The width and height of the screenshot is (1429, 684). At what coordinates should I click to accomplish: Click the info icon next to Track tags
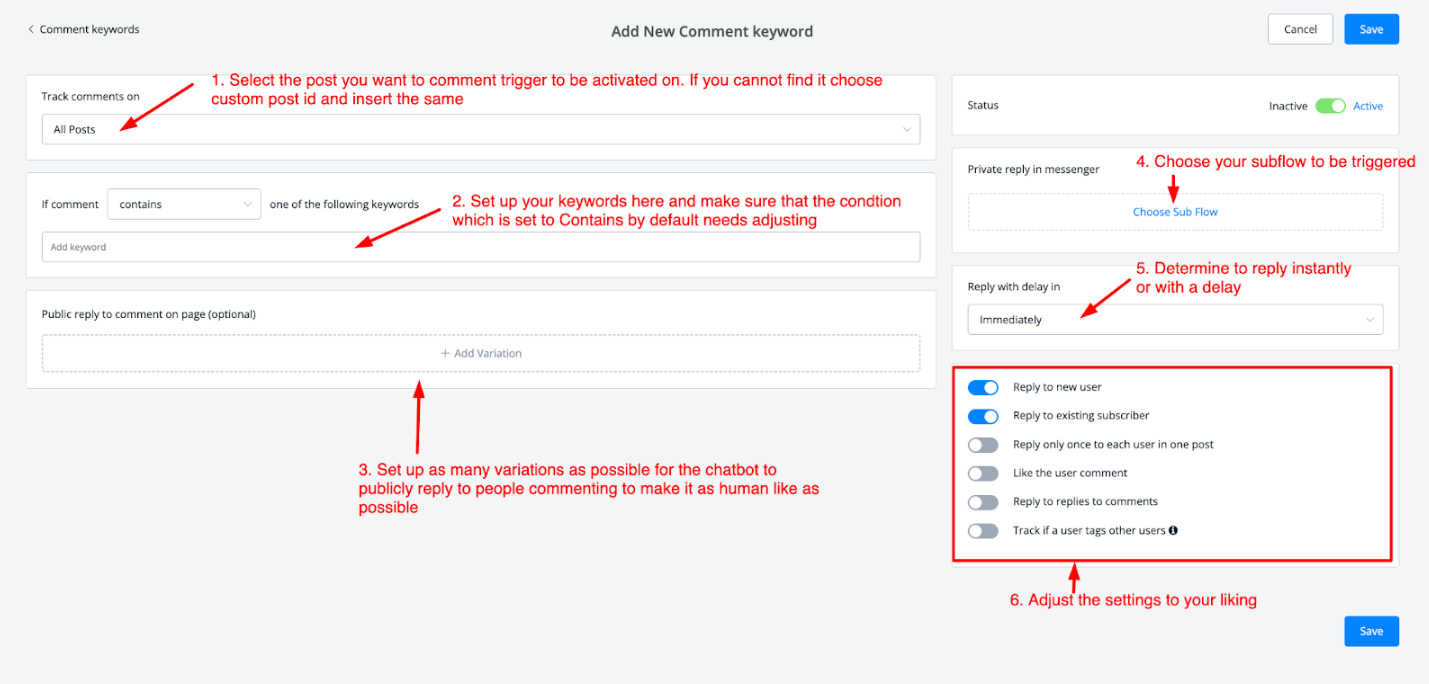click(x=1173, y=530)
